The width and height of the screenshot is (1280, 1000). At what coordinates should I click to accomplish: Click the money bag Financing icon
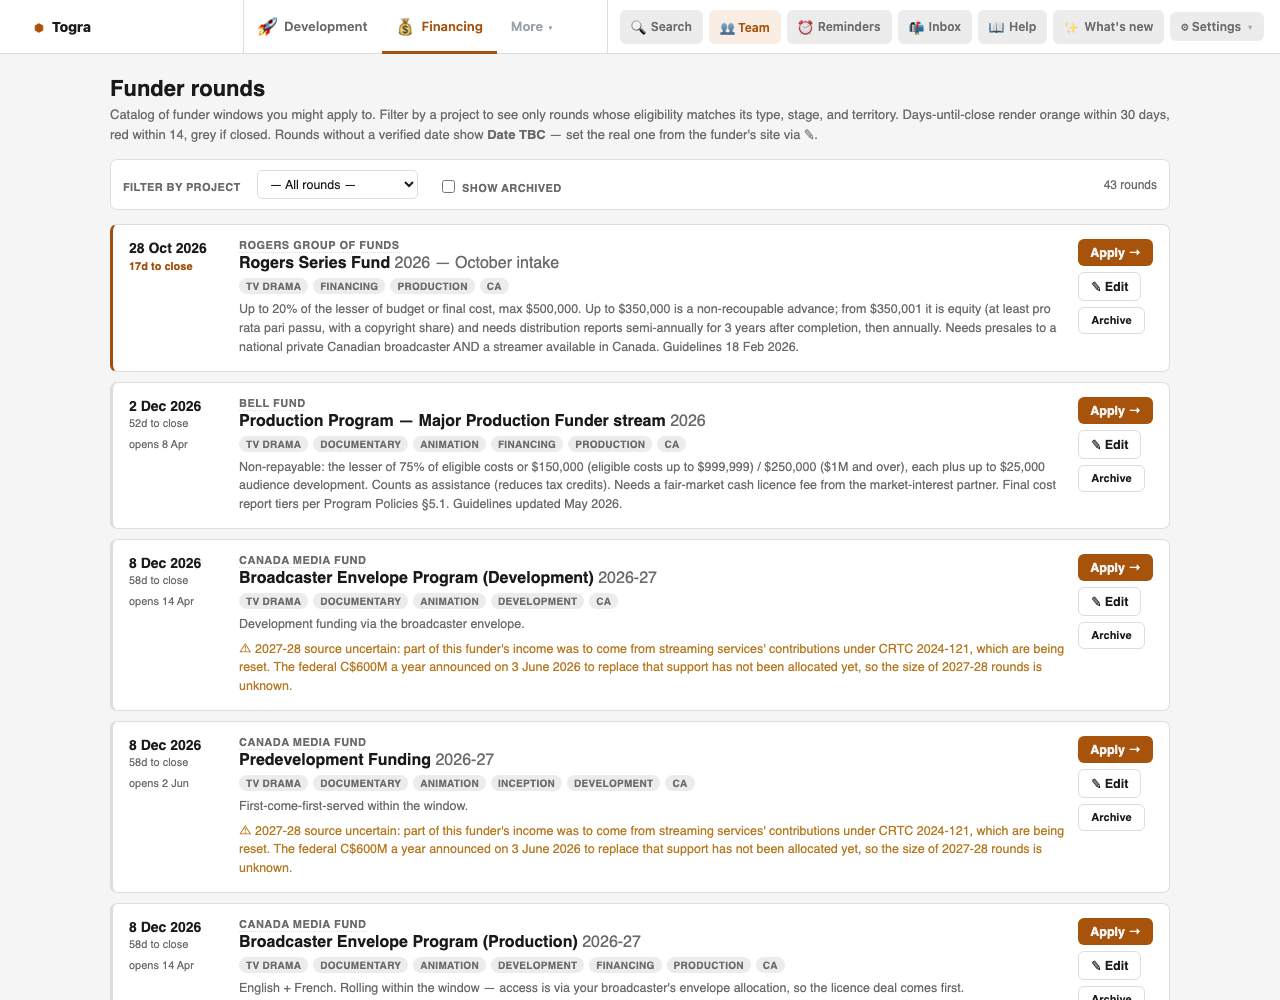(x=405, y=27)
